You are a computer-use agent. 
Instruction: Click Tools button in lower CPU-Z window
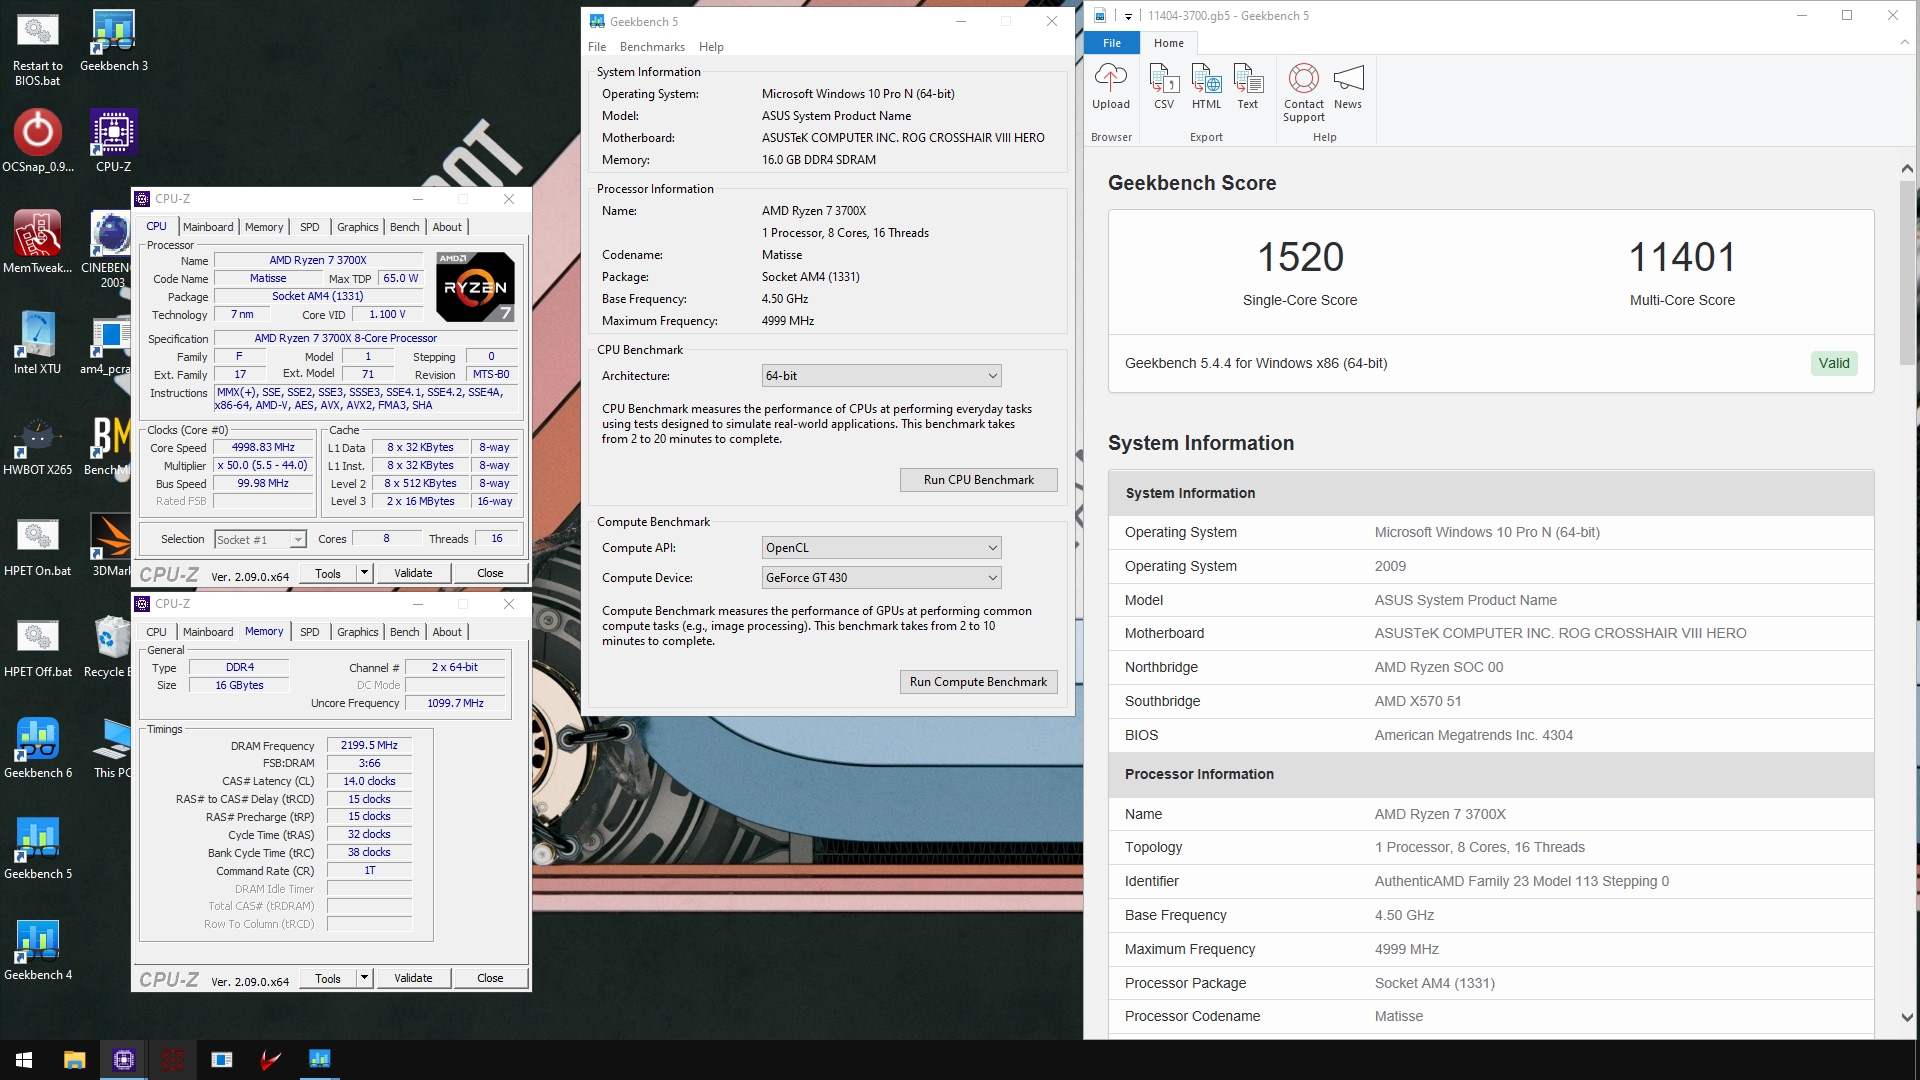[x=328, y=978]
